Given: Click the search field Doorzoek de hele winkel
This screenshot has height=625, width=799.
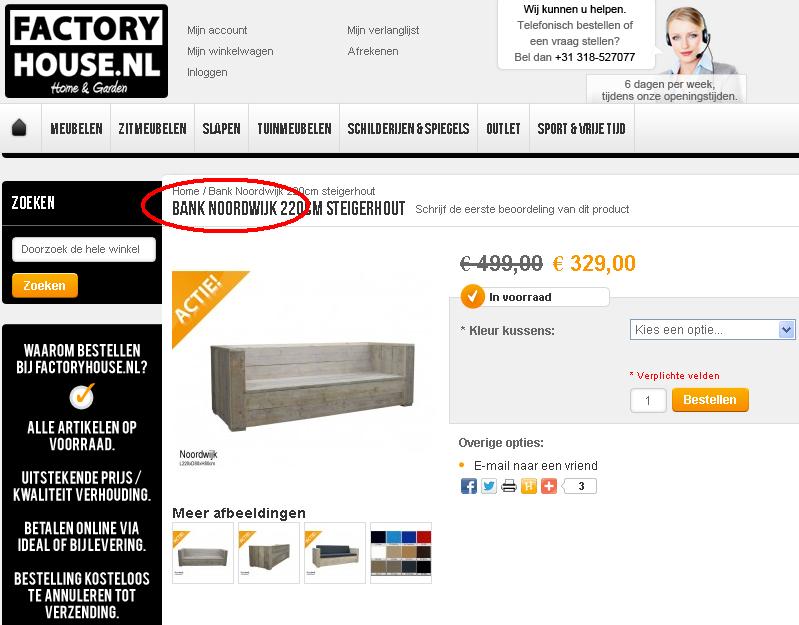Looking at the screenshot, I should click(84, 249).
